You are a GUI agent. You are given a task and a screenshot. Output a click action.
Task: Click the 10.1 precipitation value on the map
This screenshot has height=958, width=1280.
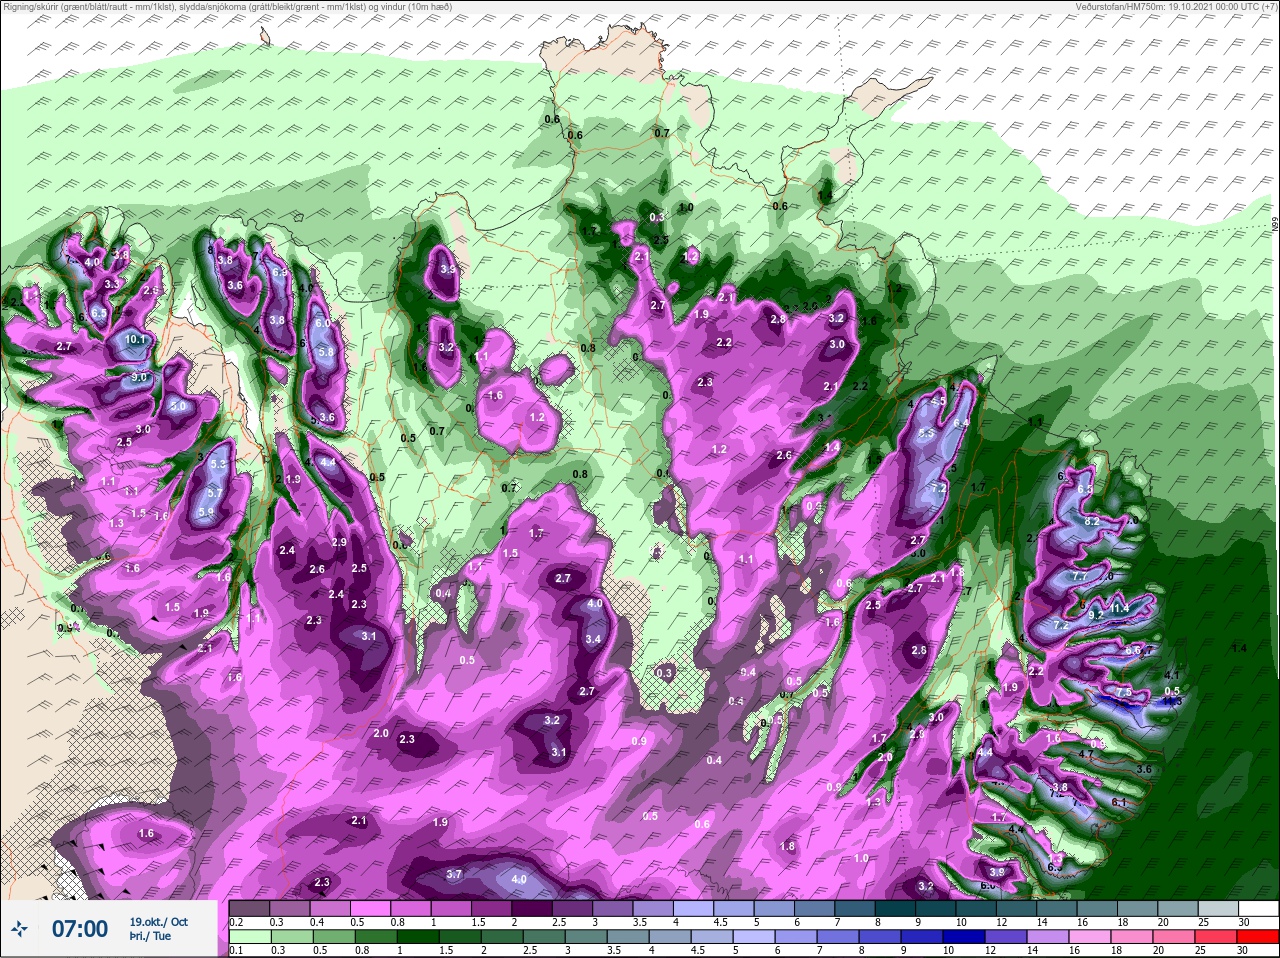(x=135, y=340)
